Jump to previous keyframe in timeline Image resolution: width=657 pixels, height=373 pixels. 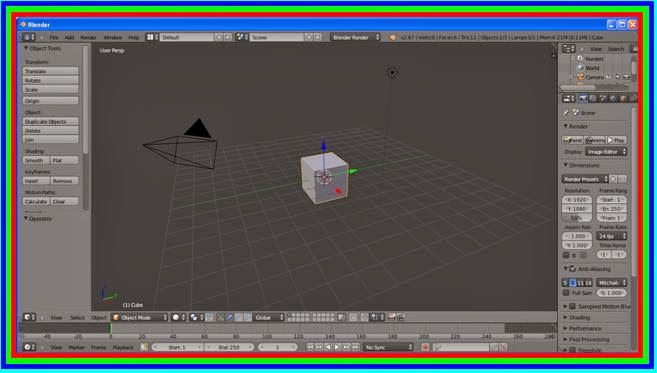click(319, 347)
